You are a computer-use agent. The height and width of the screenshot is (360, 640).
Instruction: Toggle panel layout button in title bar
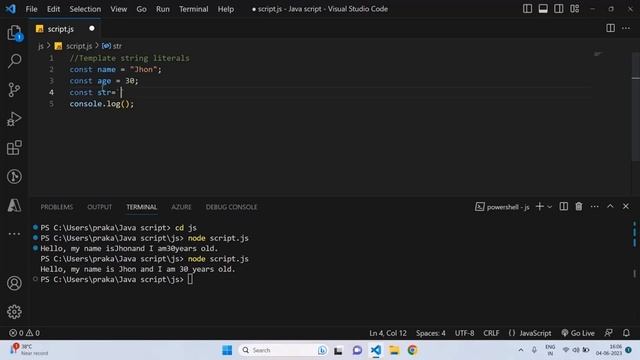tap(543, 9)
